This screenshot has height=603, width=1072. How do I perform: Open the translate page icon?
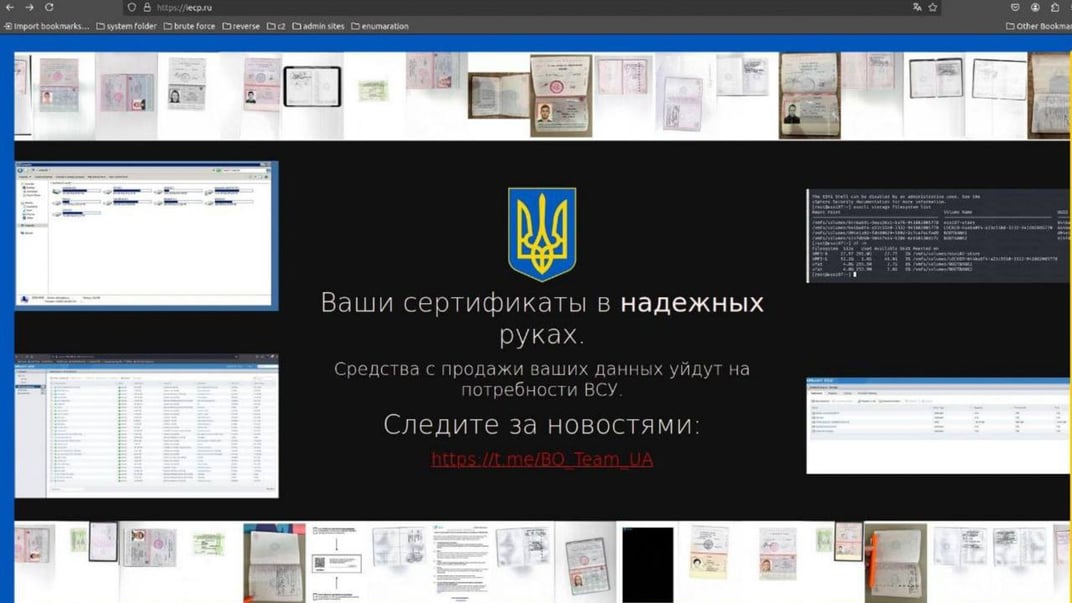(x=917, y=7)
